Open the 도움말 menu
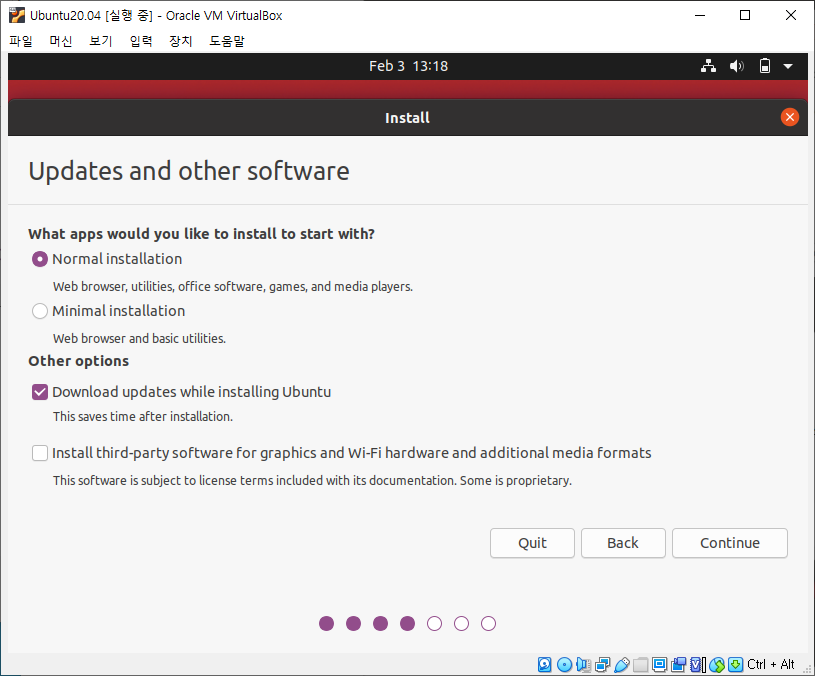This screenshot has height=676, width=815. [227, 41]
